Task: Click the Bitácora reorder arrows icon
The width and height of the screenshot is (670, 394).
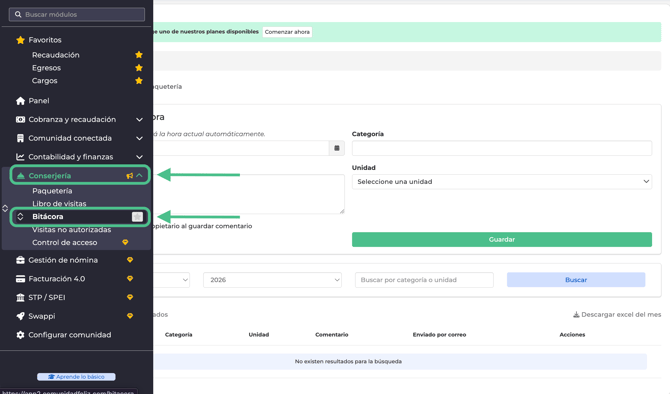Action: point(20,217)
